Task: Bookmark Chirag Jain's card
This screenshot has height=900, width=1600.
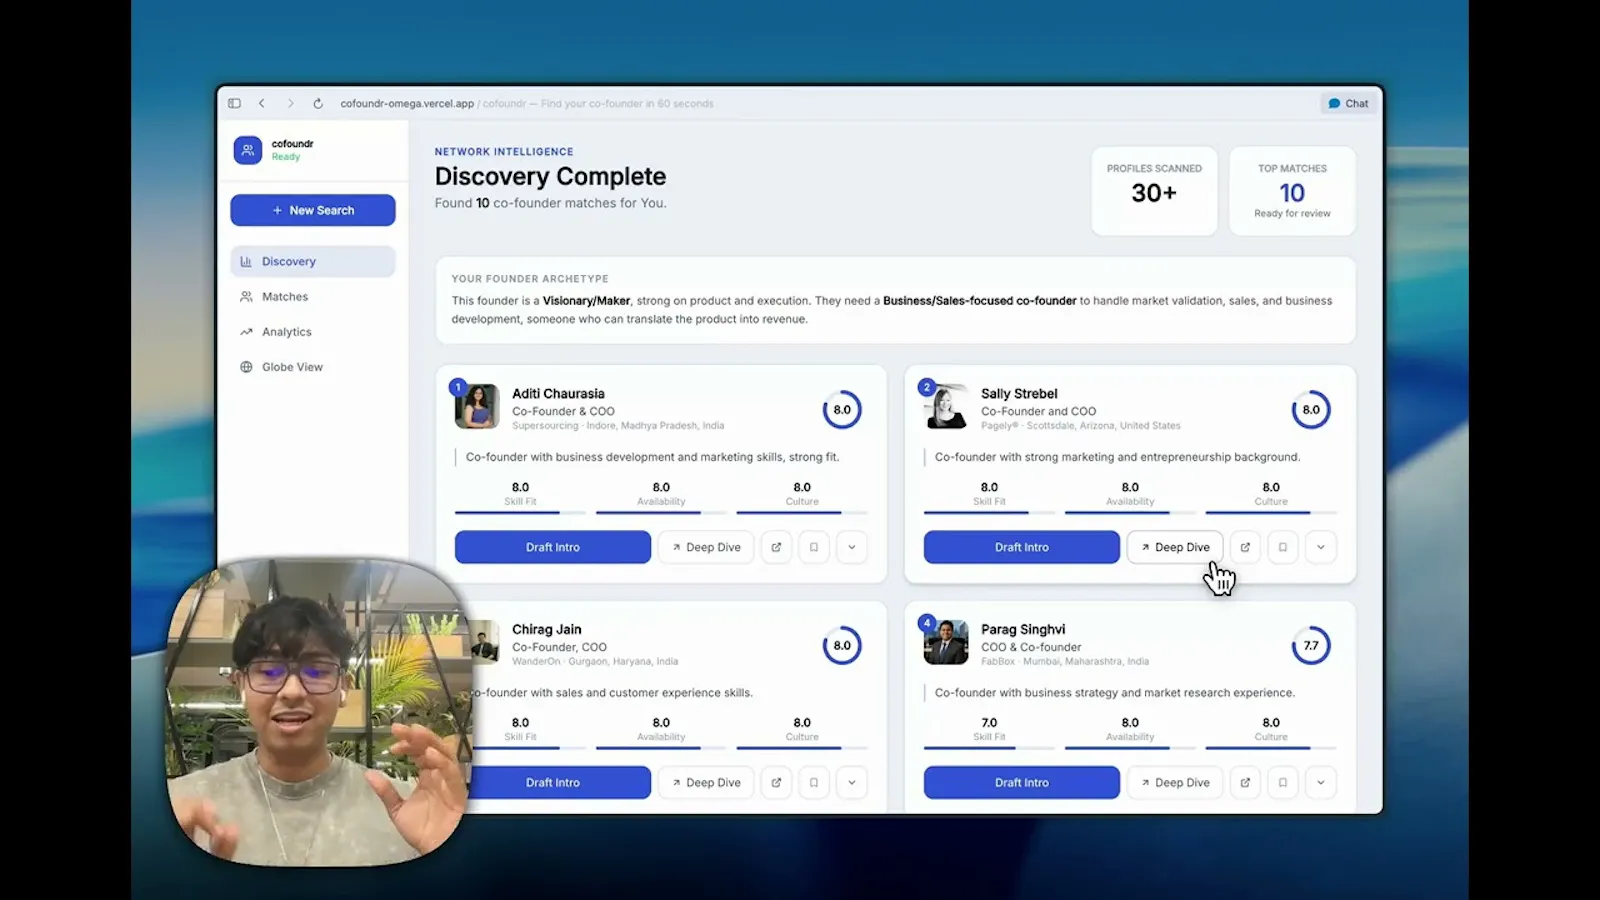Action: (814, 782)
